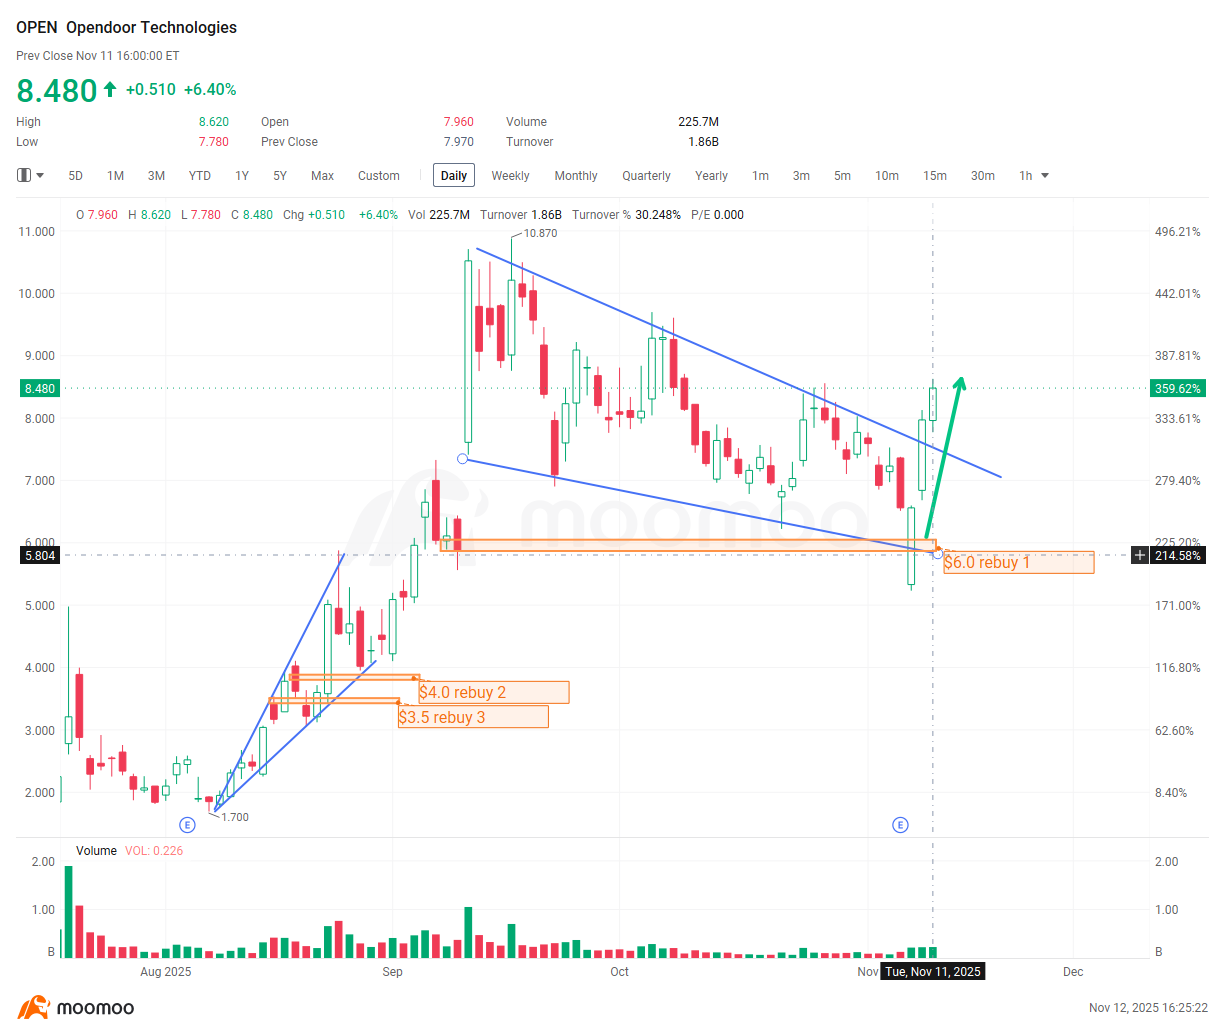The width and height of the screenshot is (1225, 1034).
Task: Switch to Yearly interval
Action: click(711, 176)
